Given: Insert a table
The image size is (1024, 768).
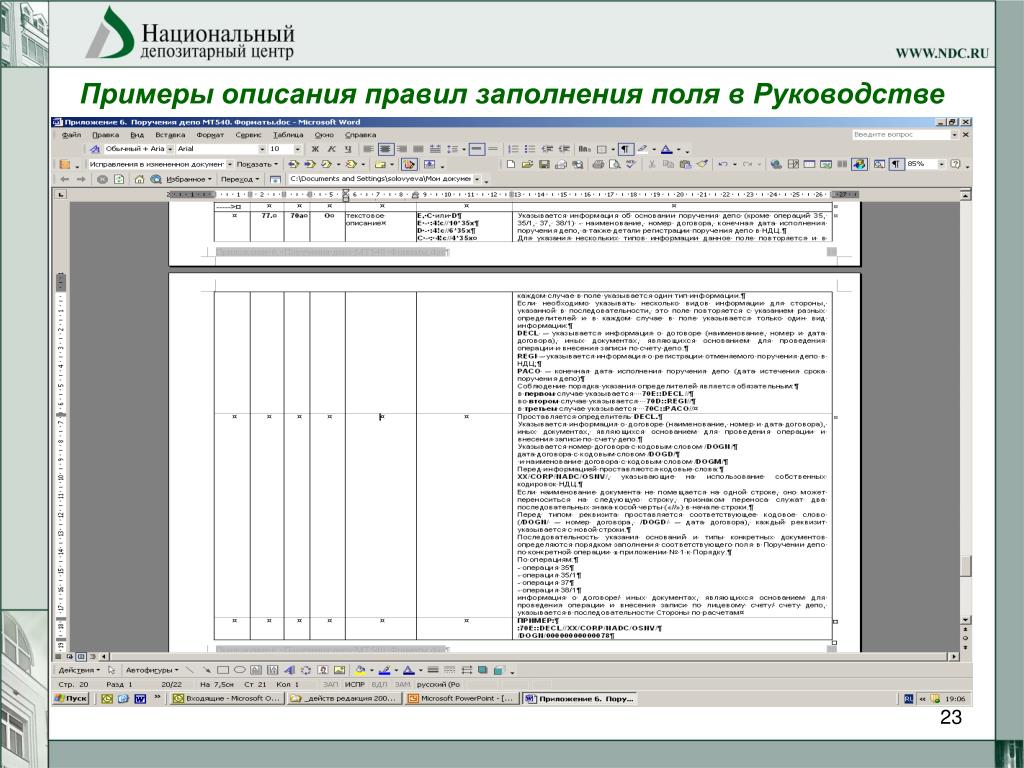Looking at the screenshot, I should tap(809, 164).
